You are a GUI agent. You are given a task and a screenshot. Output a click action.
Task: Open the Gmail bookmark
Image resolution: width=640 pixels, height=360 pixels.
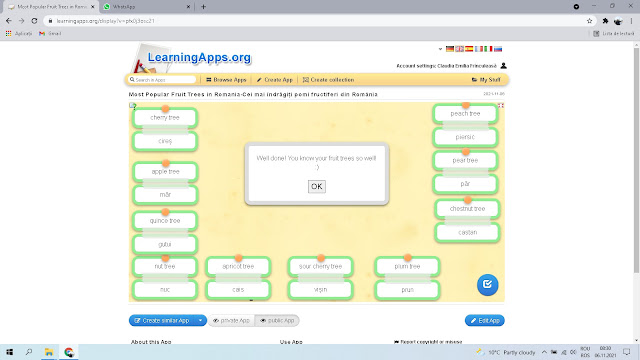(x=50, y=33)
